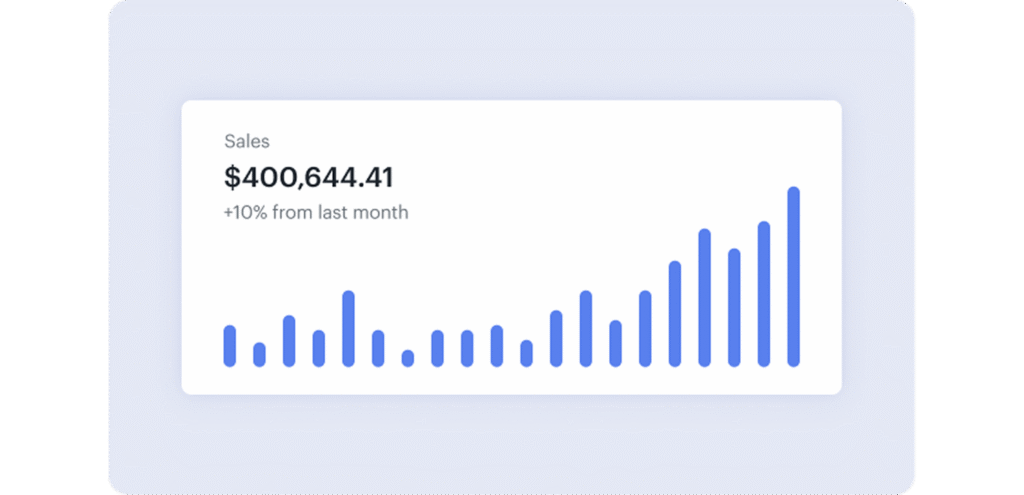Click the twelfth bar from the left

tap(556, 338)
